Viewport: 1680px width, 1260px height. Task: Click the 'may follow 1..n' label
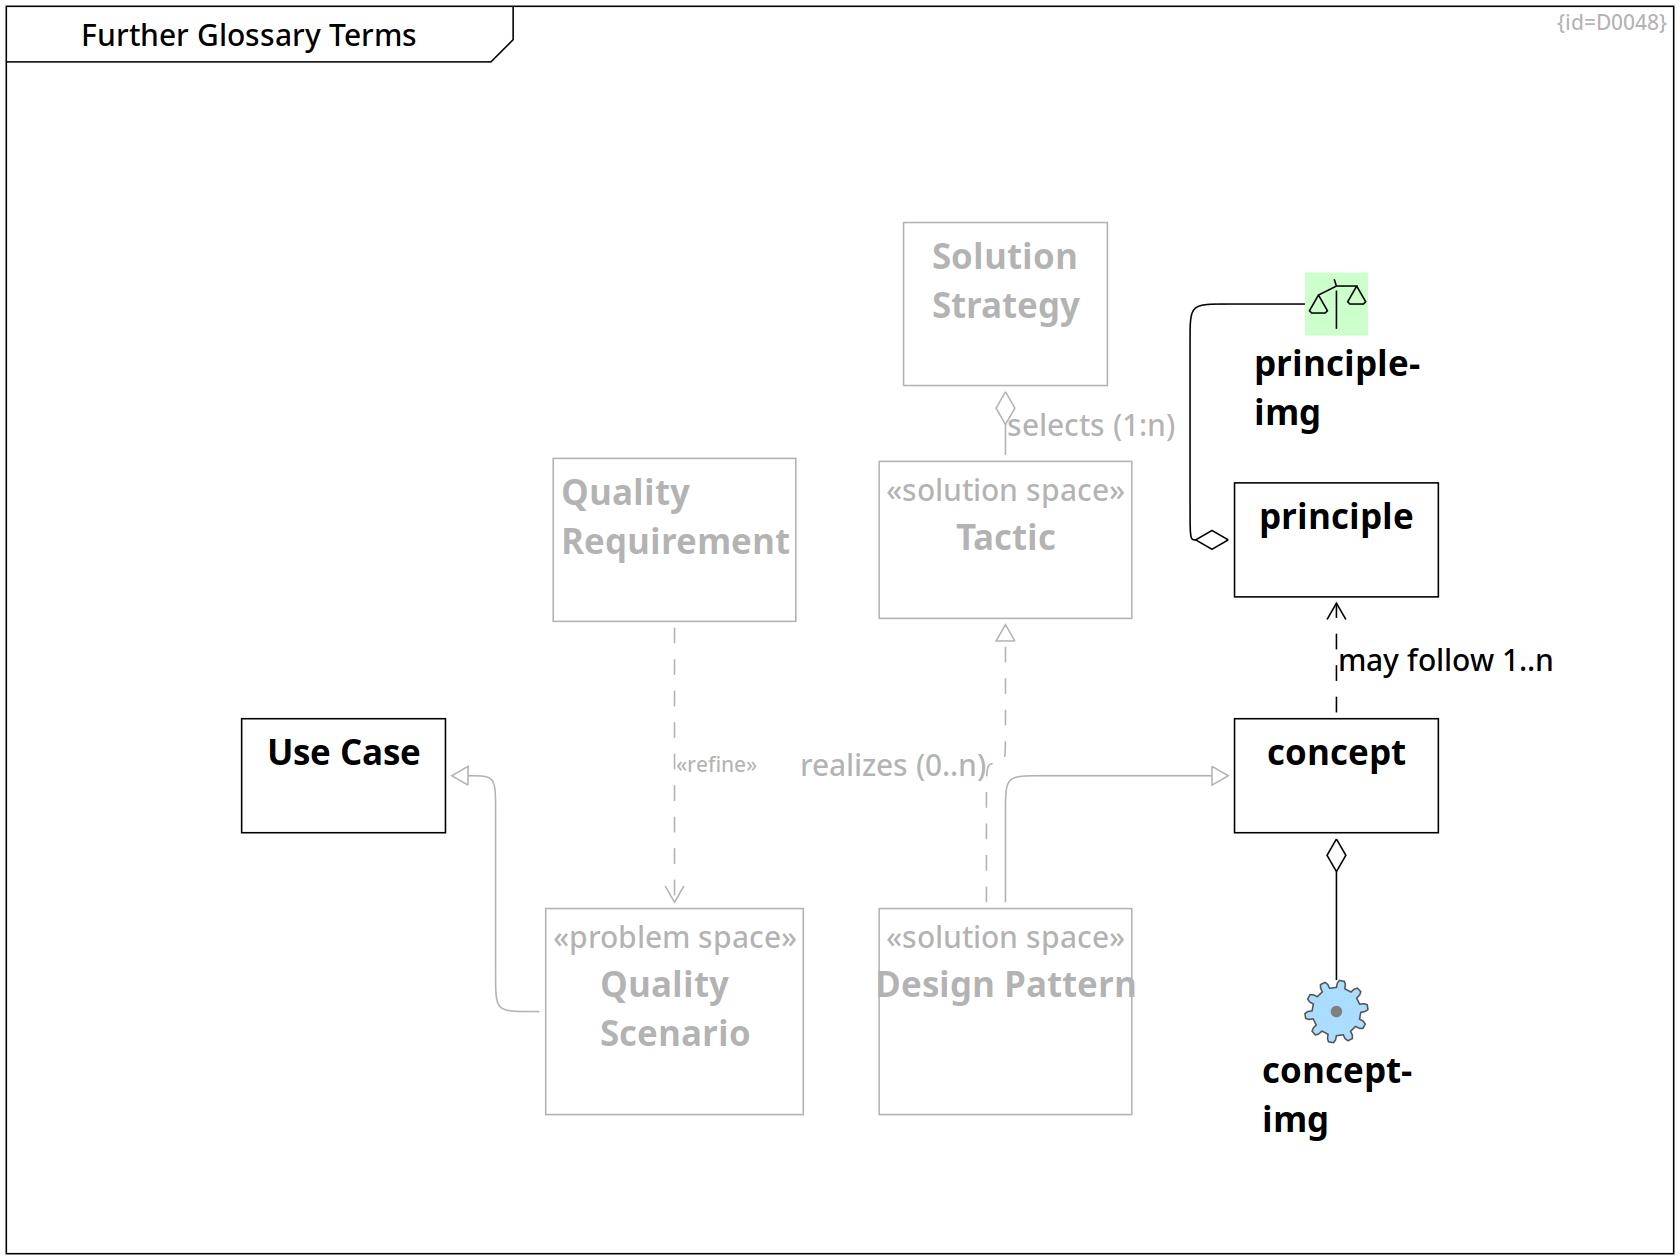(1445, 661)
